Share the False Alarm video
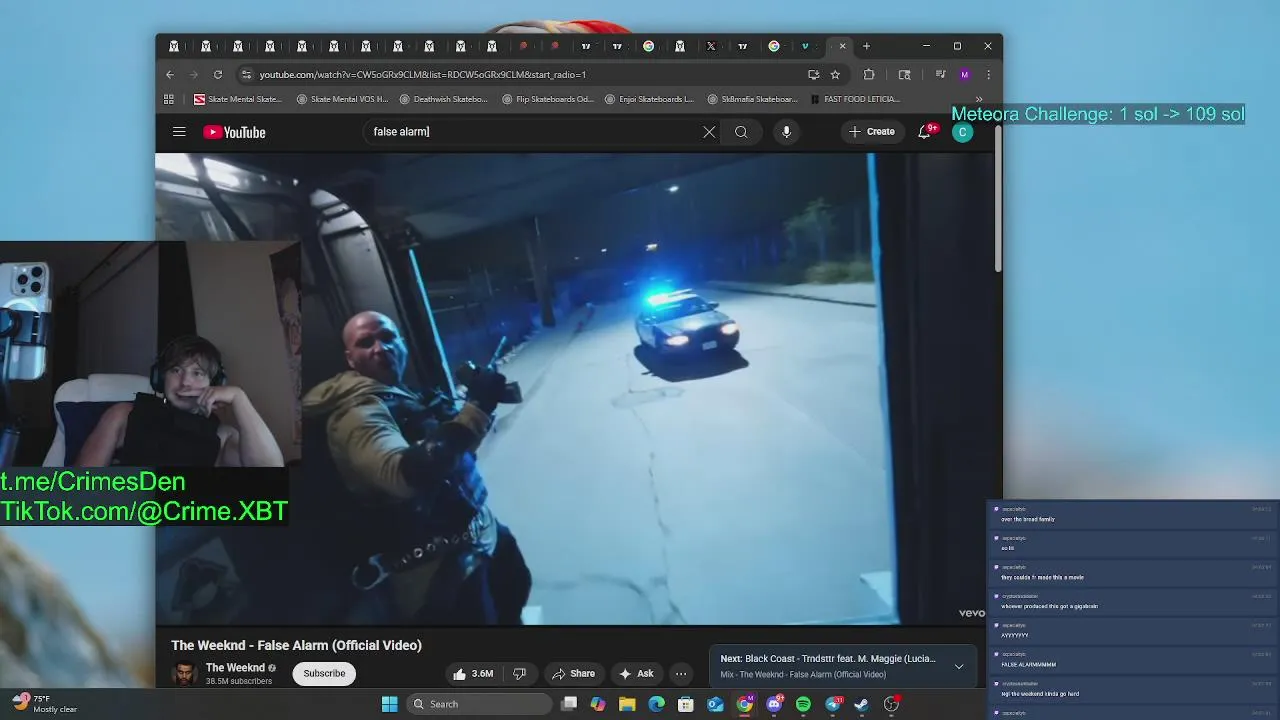 coord(574,674)
